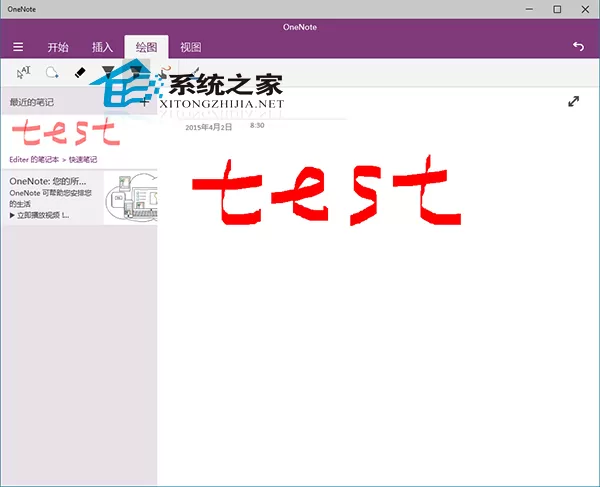Image resolution: width=600 pixels, height=487 pixels.
Task: Switch to the 视图 tab
Action: [191, 47]
